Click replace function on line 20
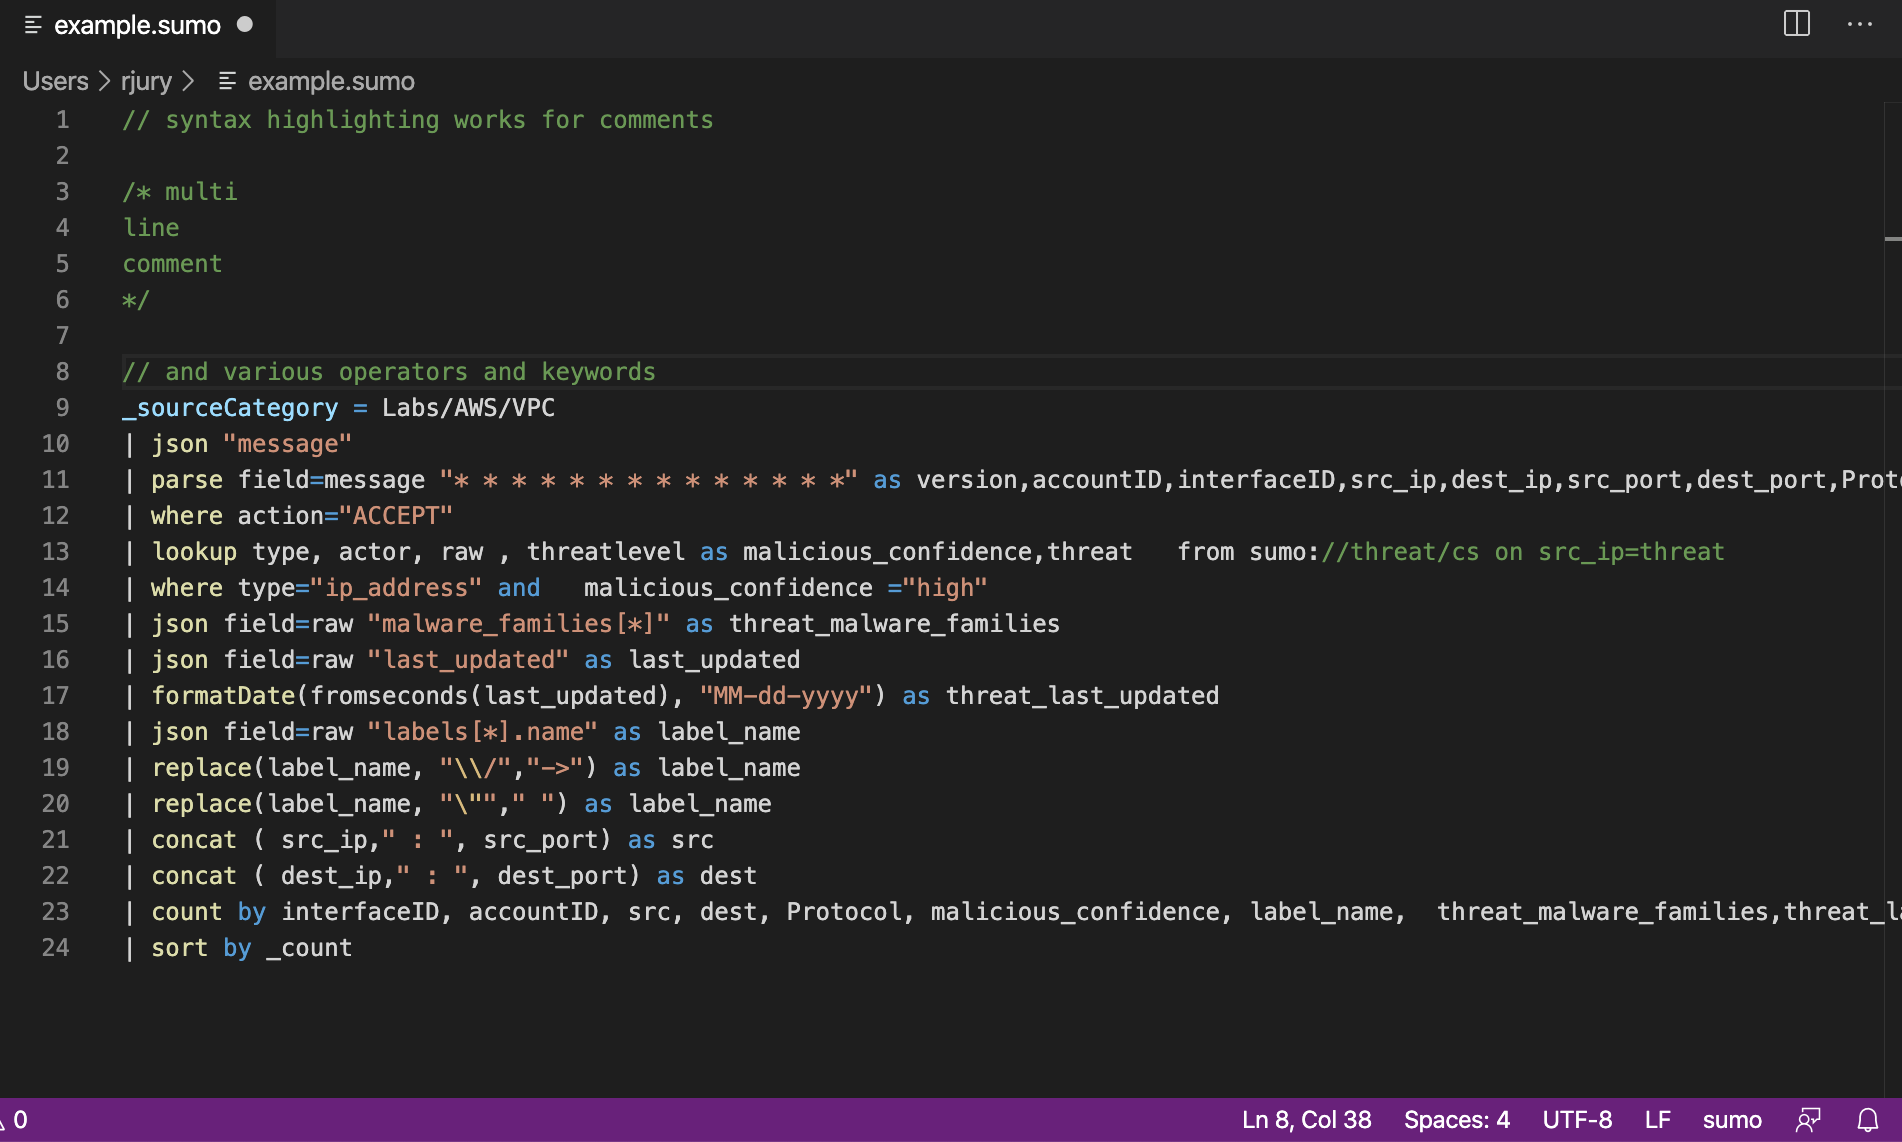The image size is (1902, 1142). coord(201,804)
